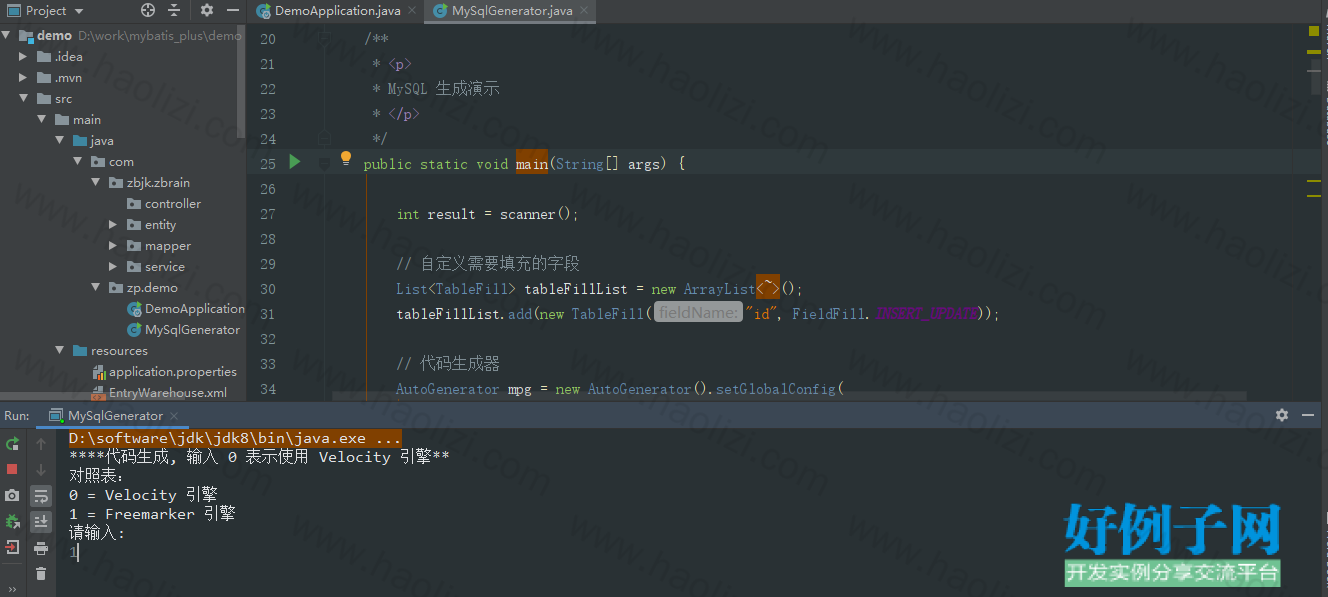The height and width of the screenshot is (597, 1328).
Task: Fold the javadoc comment at line 20
Action: click(323, 39)
